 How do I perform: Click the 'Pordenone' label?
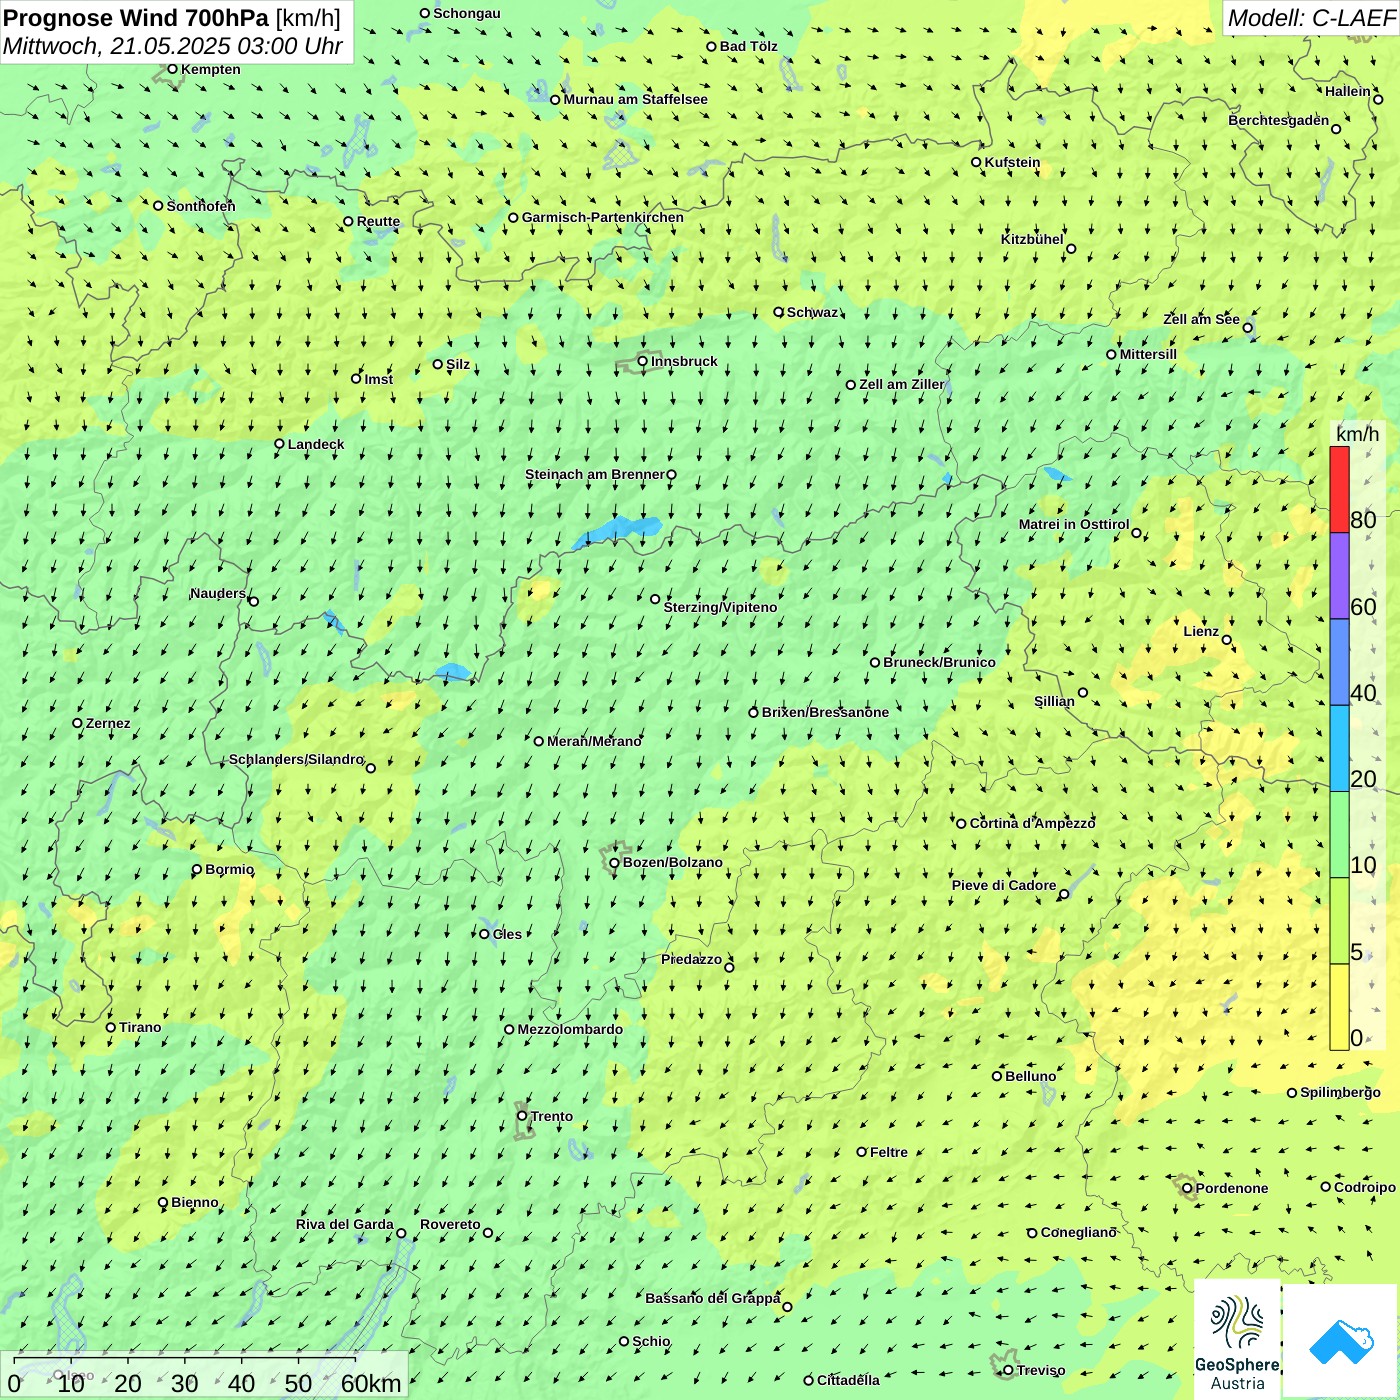coord(1232,1188)
